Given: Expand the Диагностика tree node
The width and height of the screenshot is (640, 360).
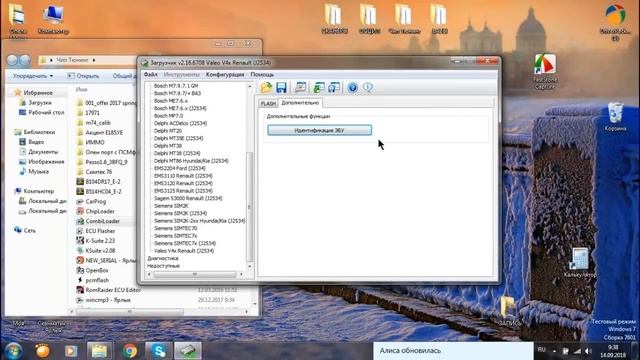Looking at the screenshot, I should (x=163, y=258).
